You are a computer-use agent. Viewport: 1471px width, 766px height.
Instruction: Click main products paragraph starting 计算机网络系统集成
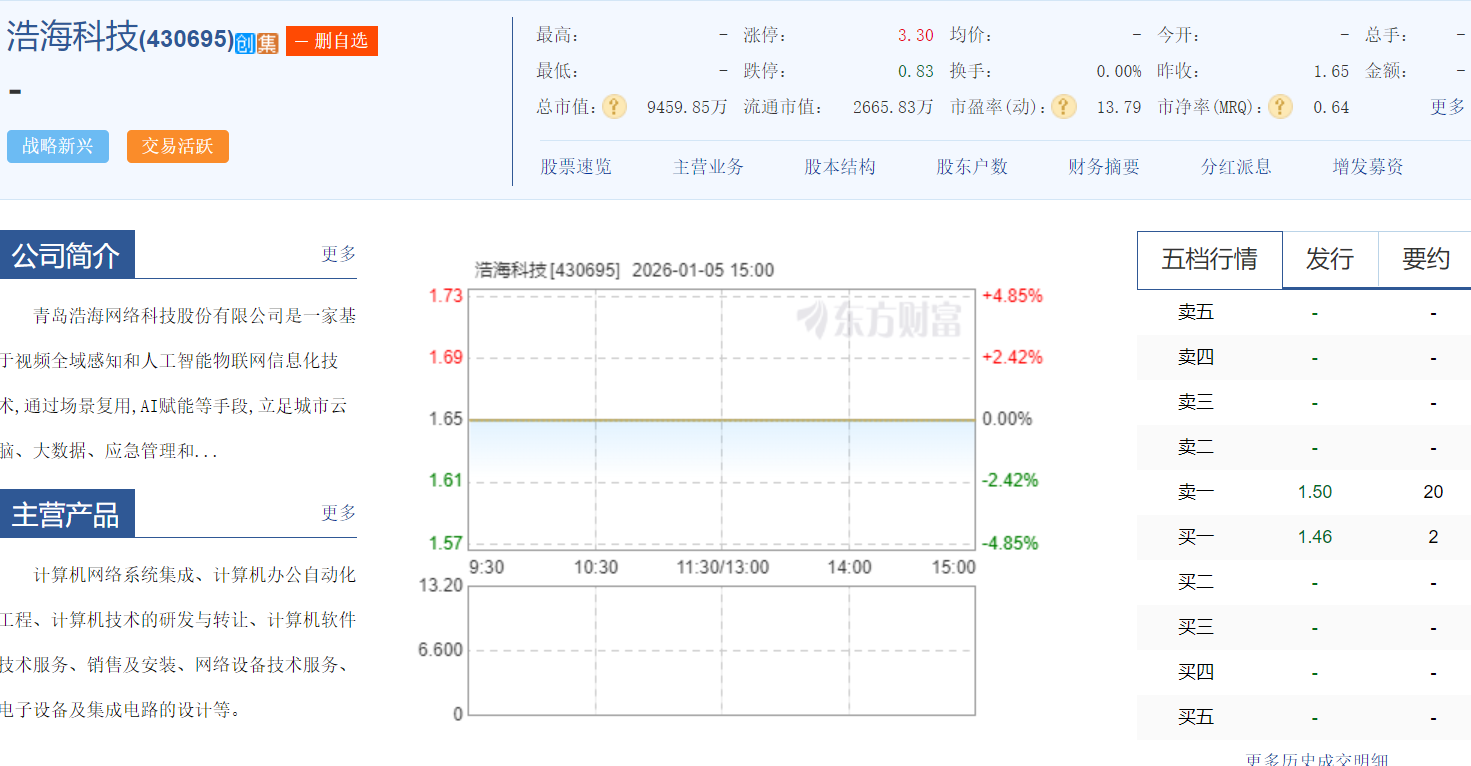point(178,643)
